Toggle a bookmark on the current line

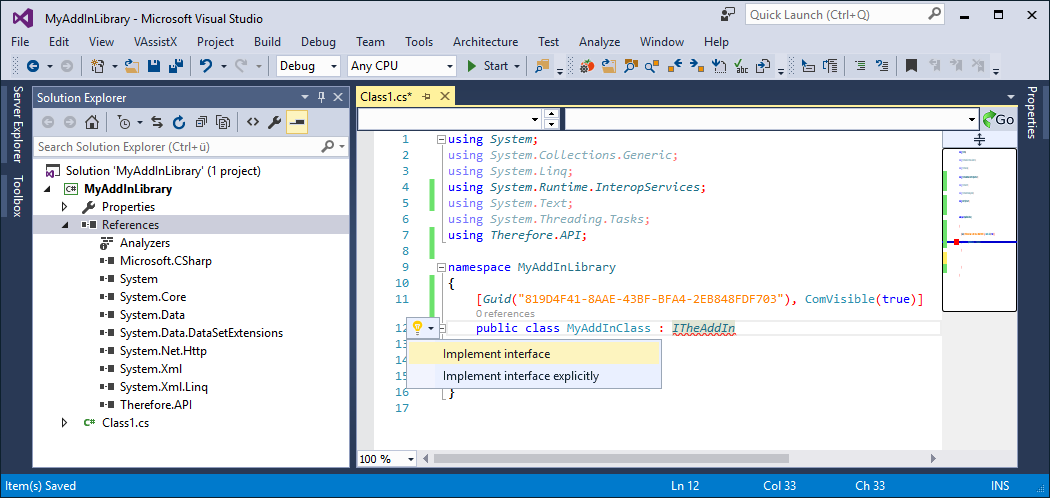(911, 66)
